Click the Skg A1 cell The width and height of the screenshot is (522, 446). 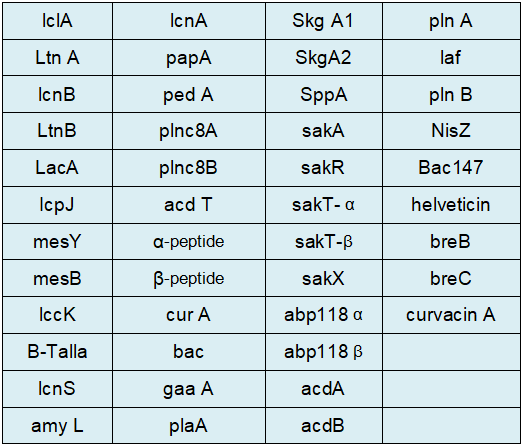tap(324, 21)
